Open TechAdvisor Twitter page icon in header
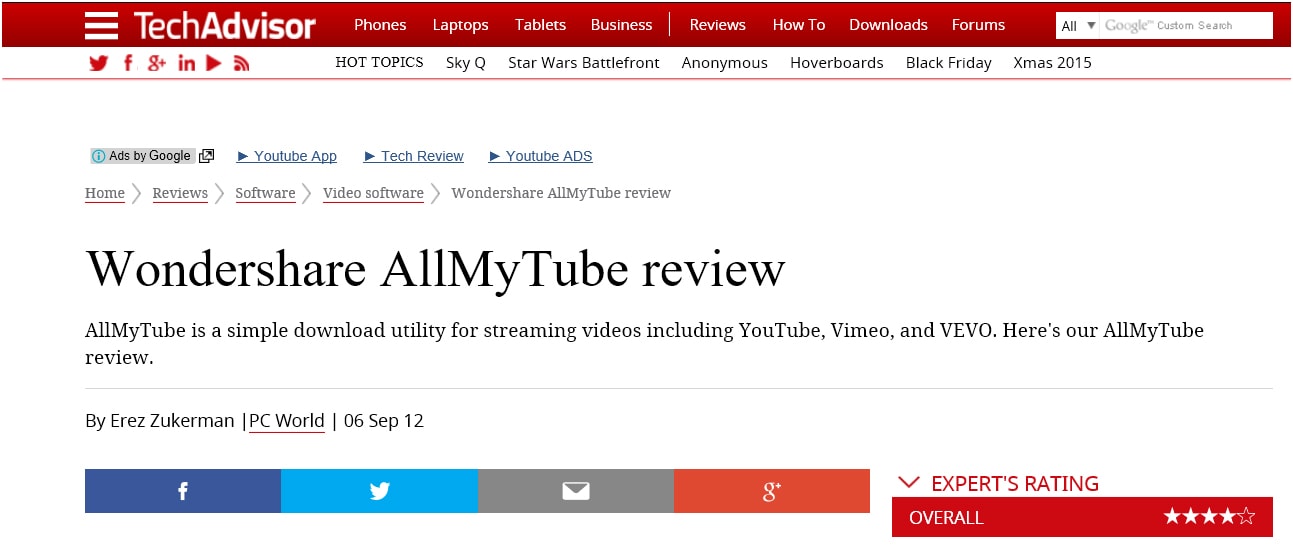The image size is (1293, 548). click(98, 63)
